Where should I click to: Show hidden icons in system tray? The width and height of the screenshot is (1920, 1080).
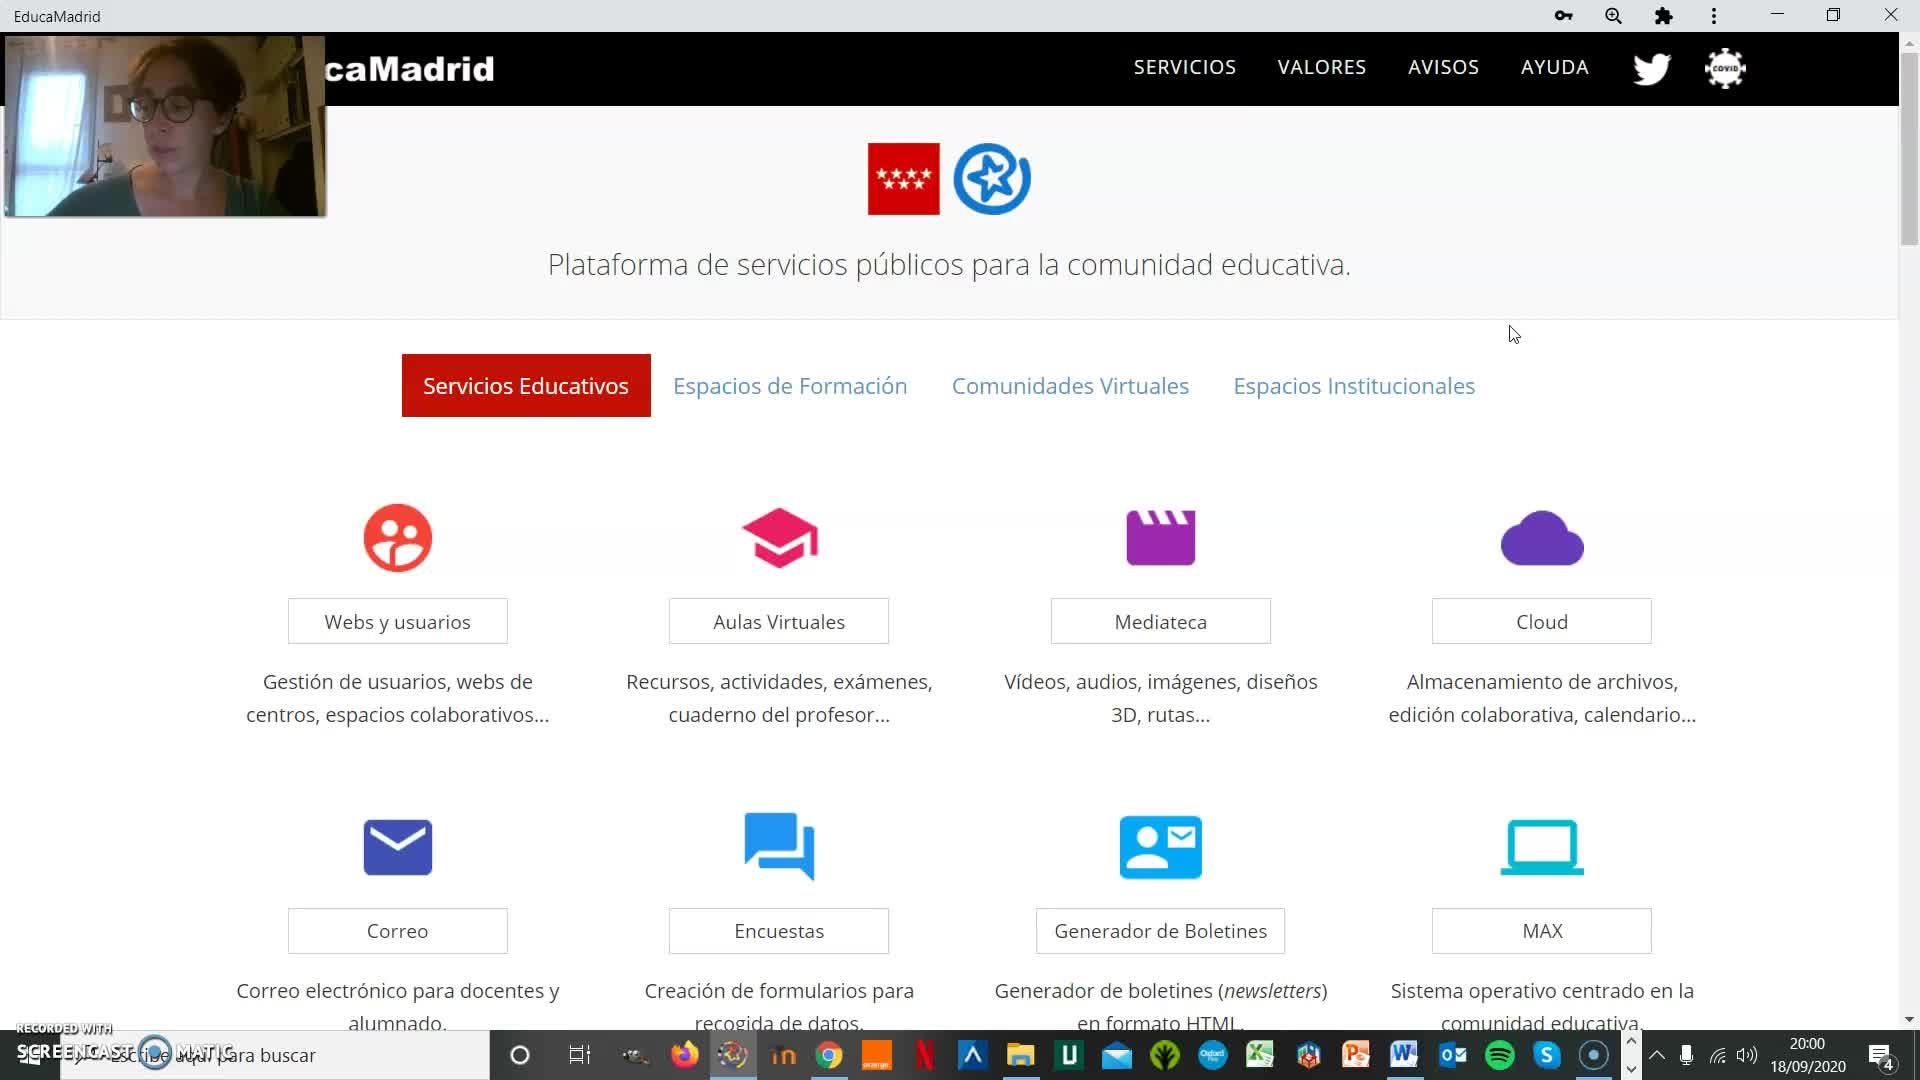click(x=1657, y=1055)
